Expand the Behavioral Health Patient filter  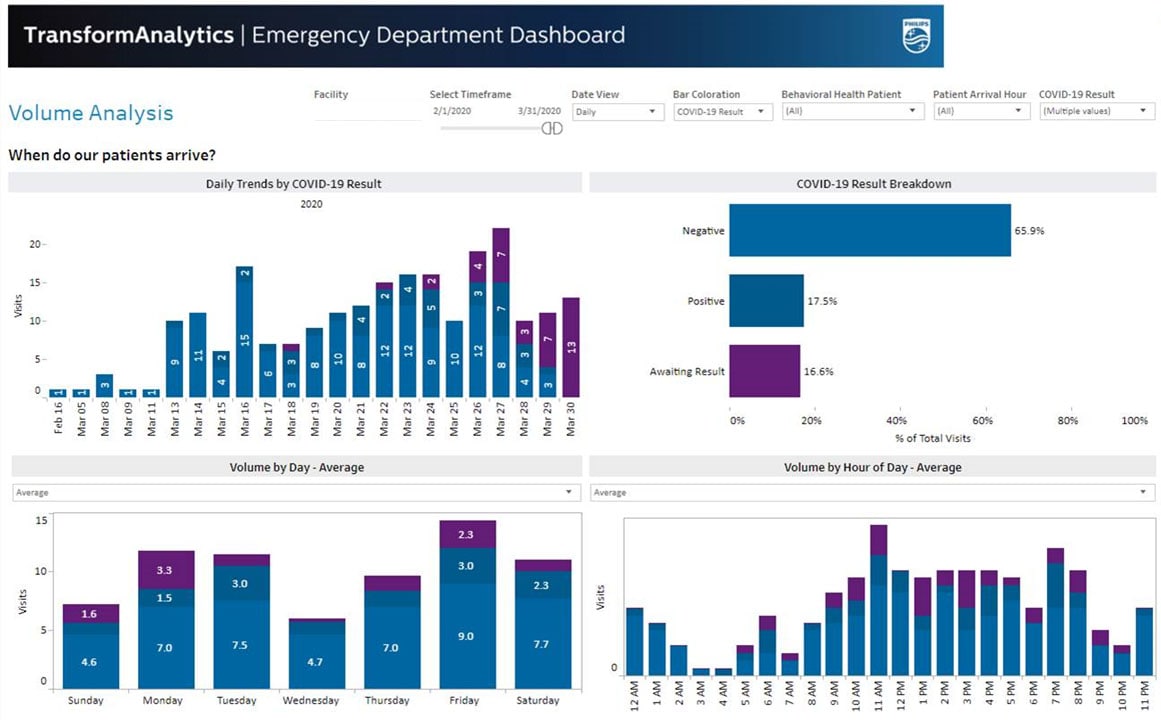click(x=852, y=113)
